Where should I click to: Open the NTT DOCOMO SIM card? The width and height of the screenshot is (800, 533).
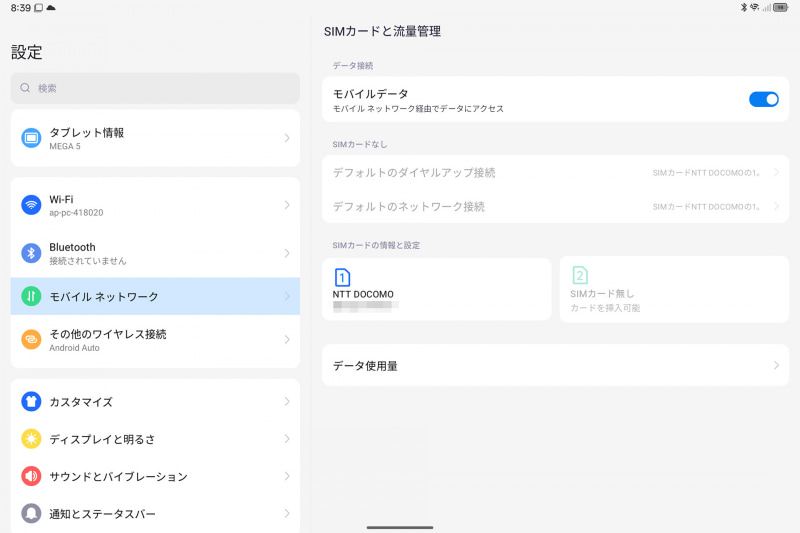click(x=437, y=289)
